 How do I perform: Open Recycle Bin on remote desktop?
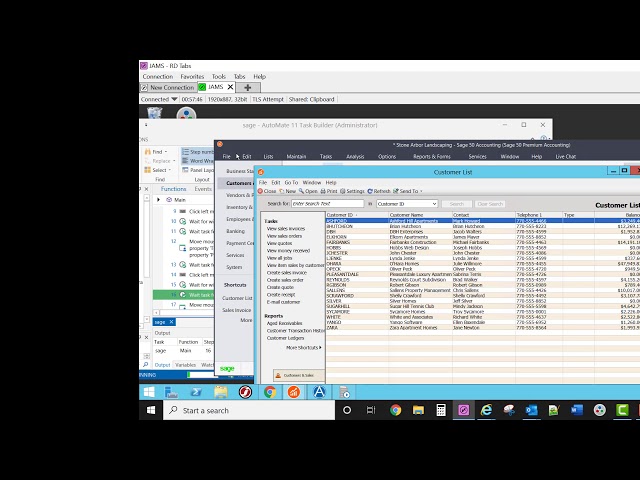click(x=154, y=113)
